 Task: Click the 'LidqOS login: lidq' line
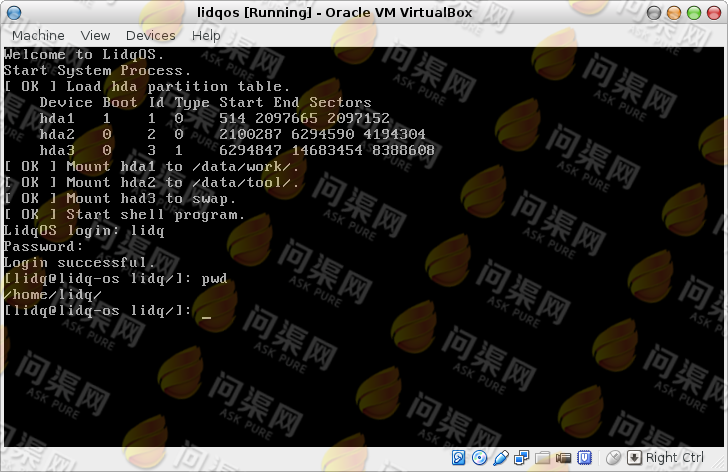pos(84,231)
